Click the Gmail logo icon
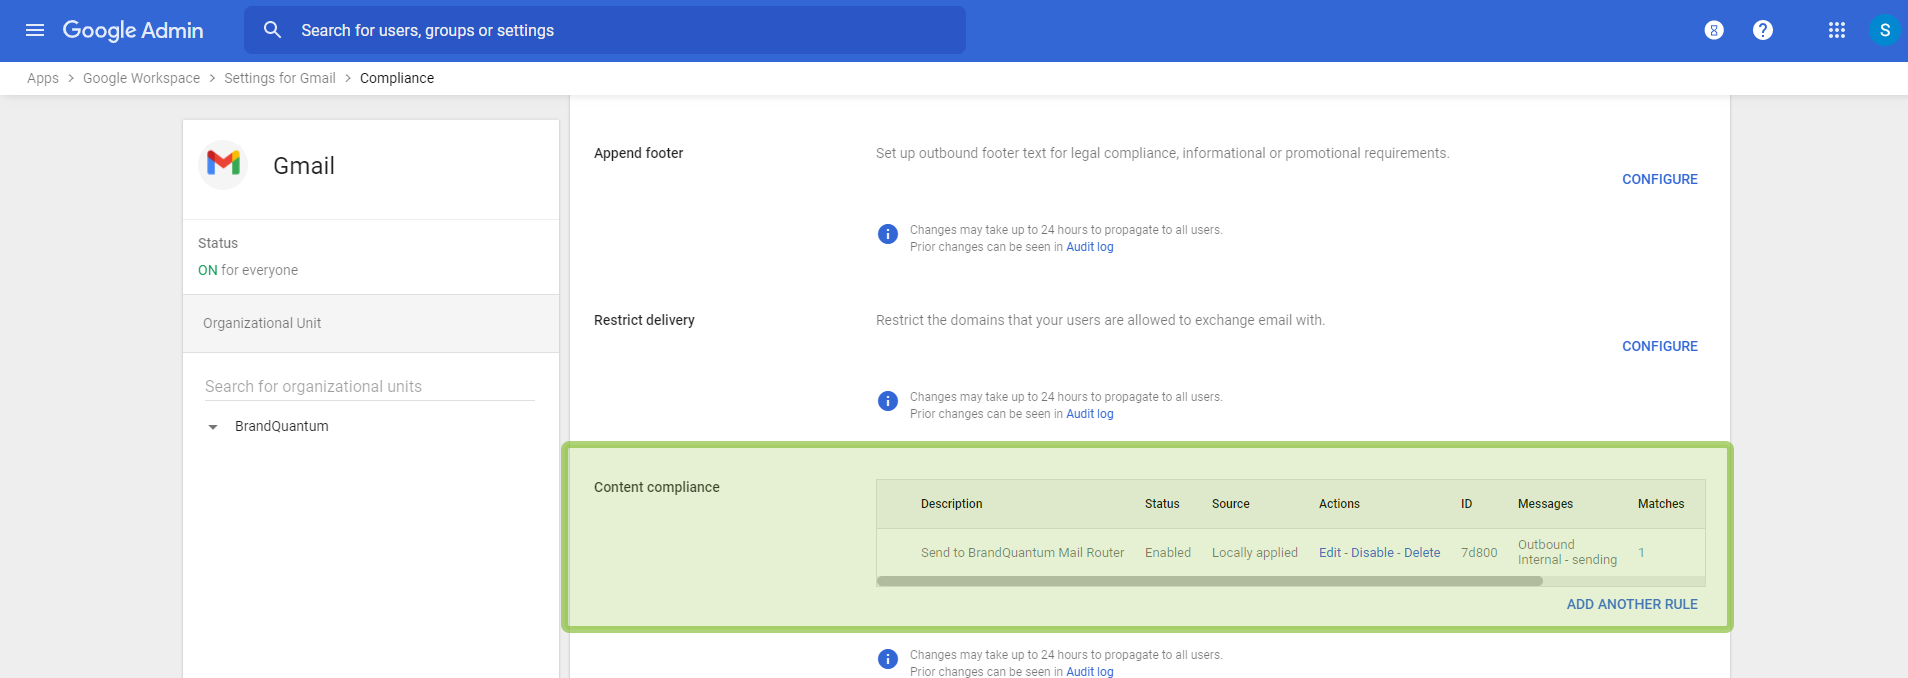Screen dimensions: 1908x678 [223, 164]
